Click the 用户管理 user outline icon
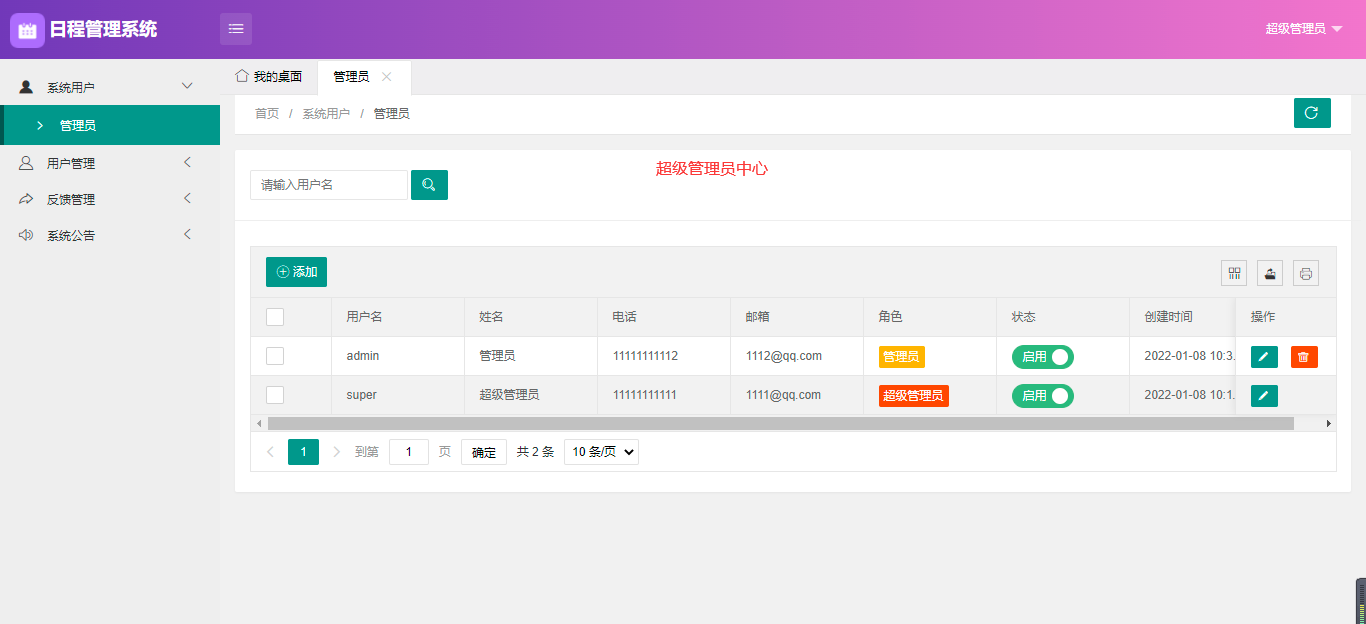 point(26,163)
